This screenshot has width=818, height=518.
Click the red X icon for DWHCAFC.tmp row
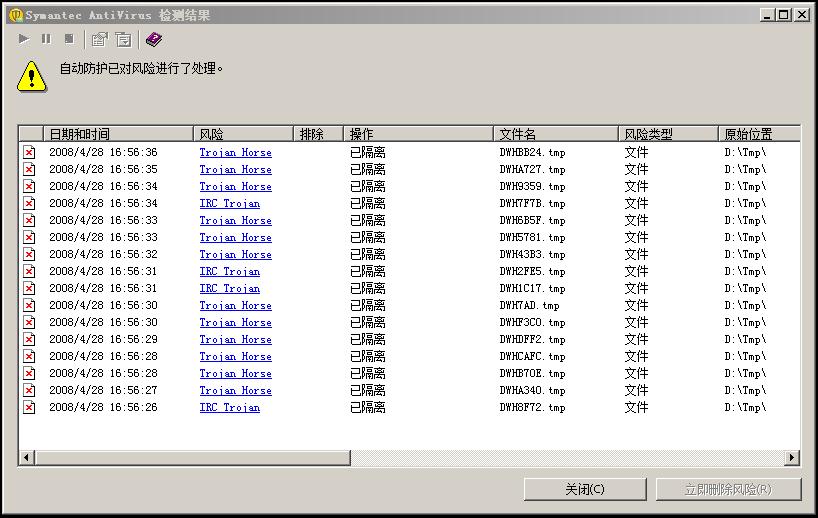29,356
